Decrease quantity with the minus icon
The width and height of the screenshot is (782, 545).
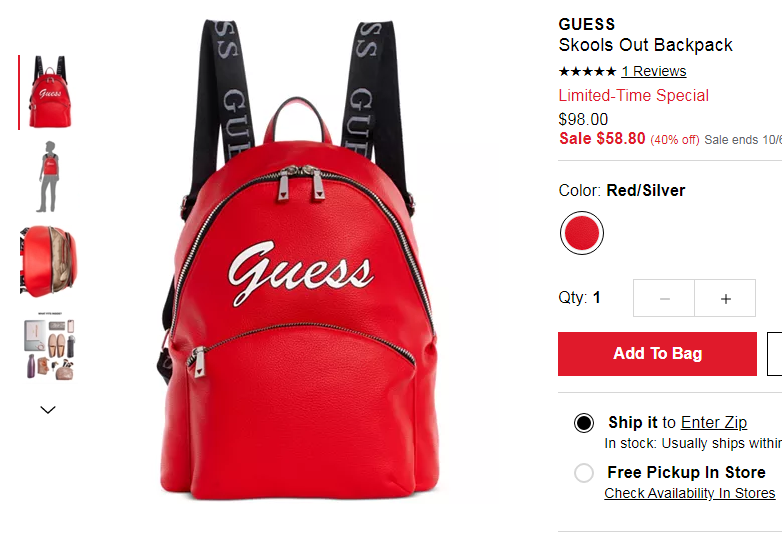664,298
